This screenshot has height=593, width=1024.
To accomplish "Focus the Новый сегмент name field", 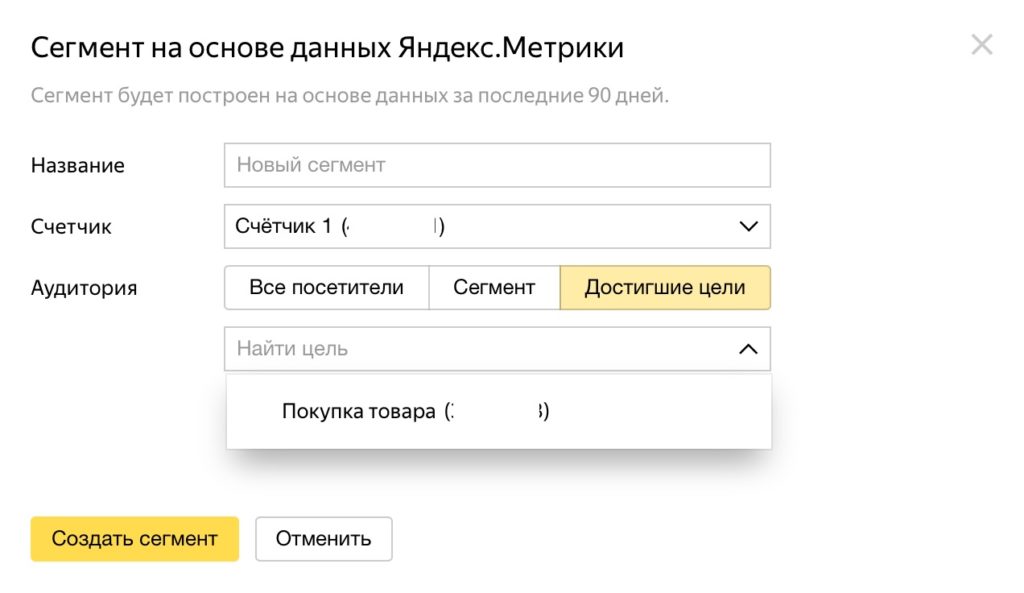I will click(x=497, y=165).
